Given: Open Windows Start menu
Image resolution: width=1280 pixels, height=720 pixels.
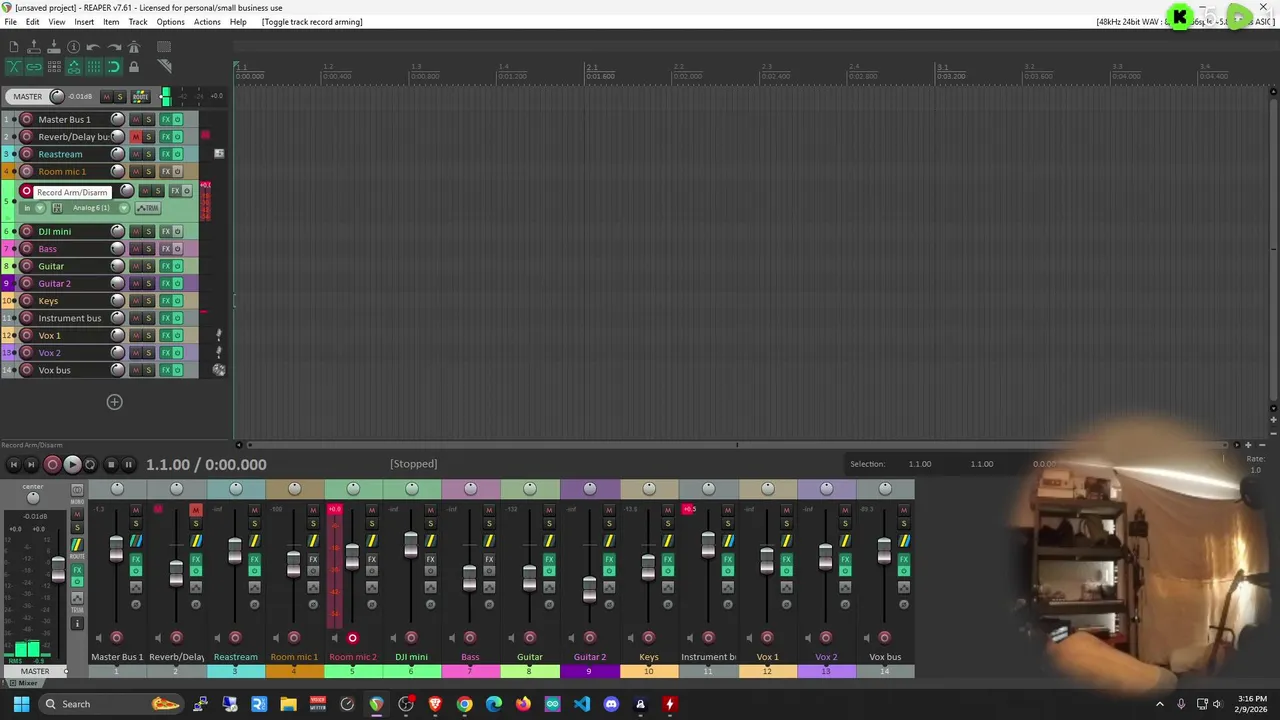Looking at the screenshot, I should (x=21, y=704).
